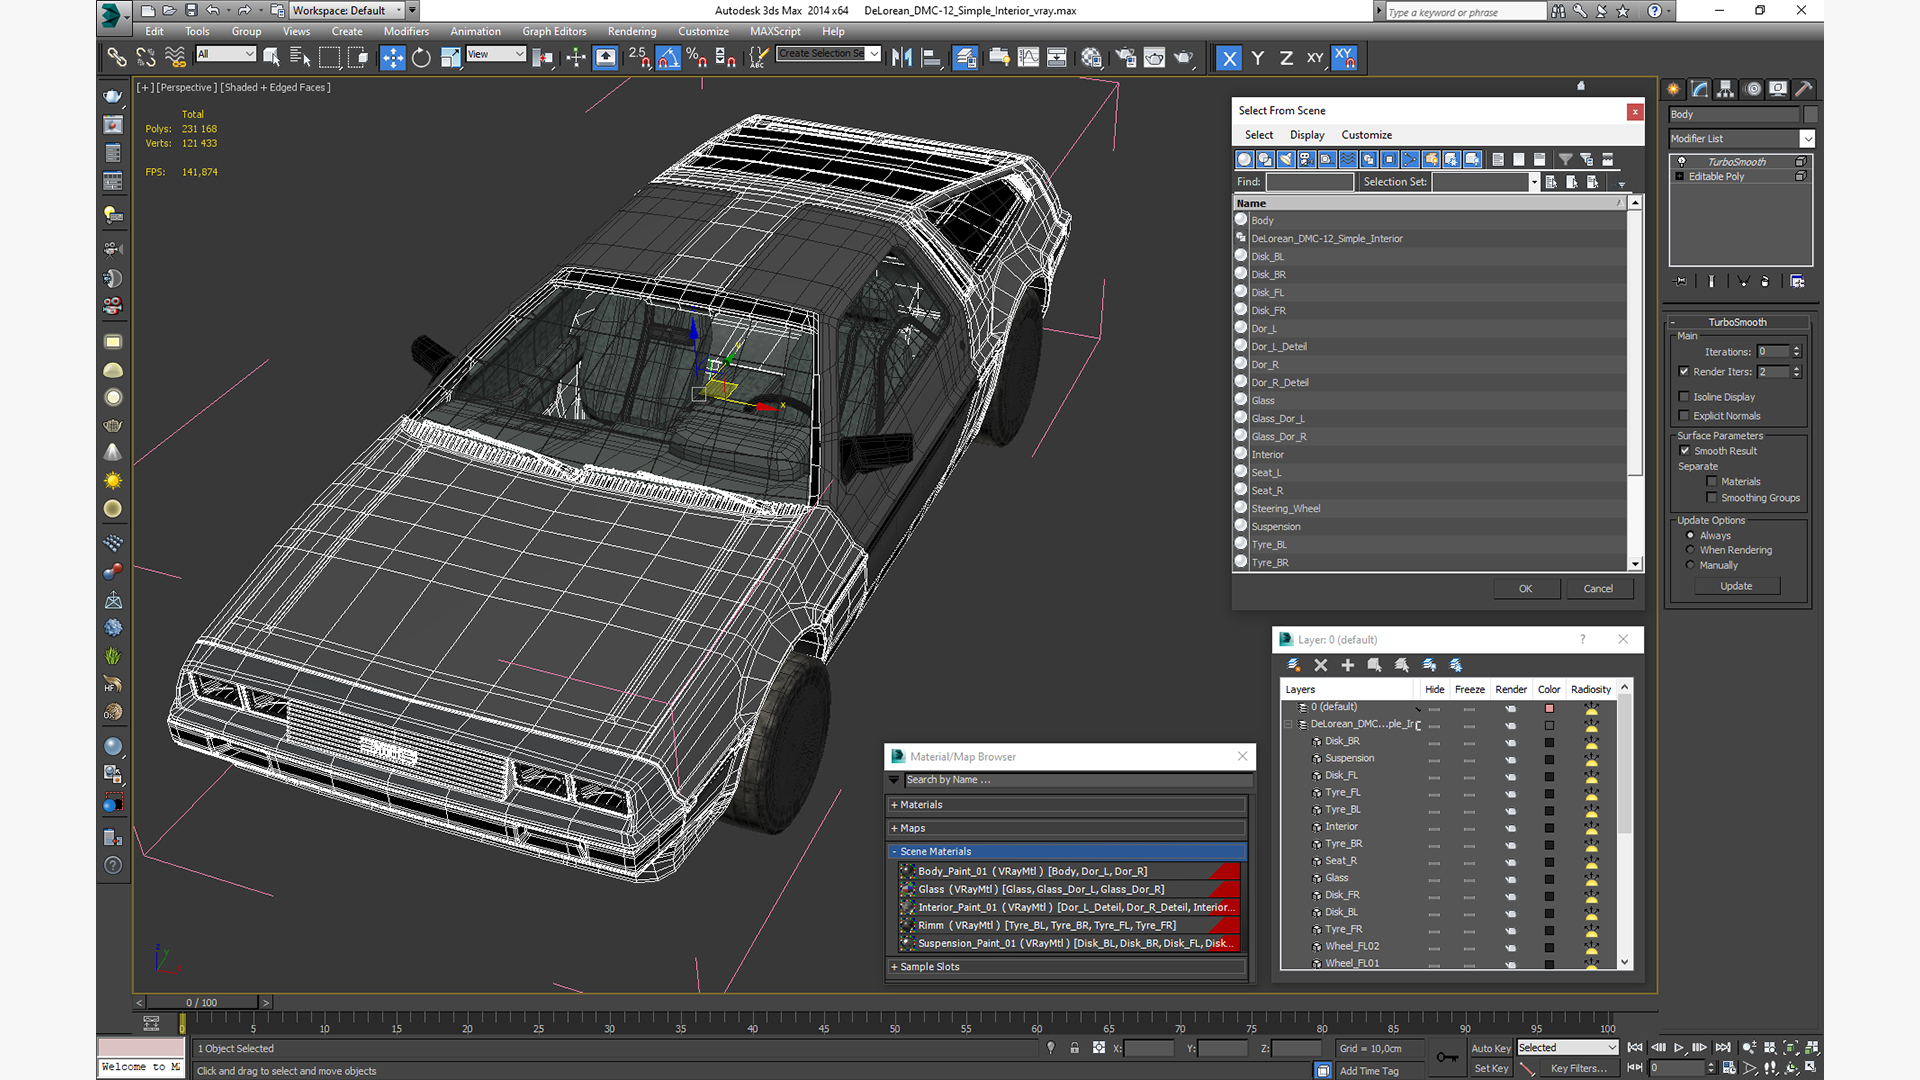Image resolution: width=1920 pixels, height=1080 pixels.
Task: Open Customize menu in Select From Scene
Action: pos(1366,135)
